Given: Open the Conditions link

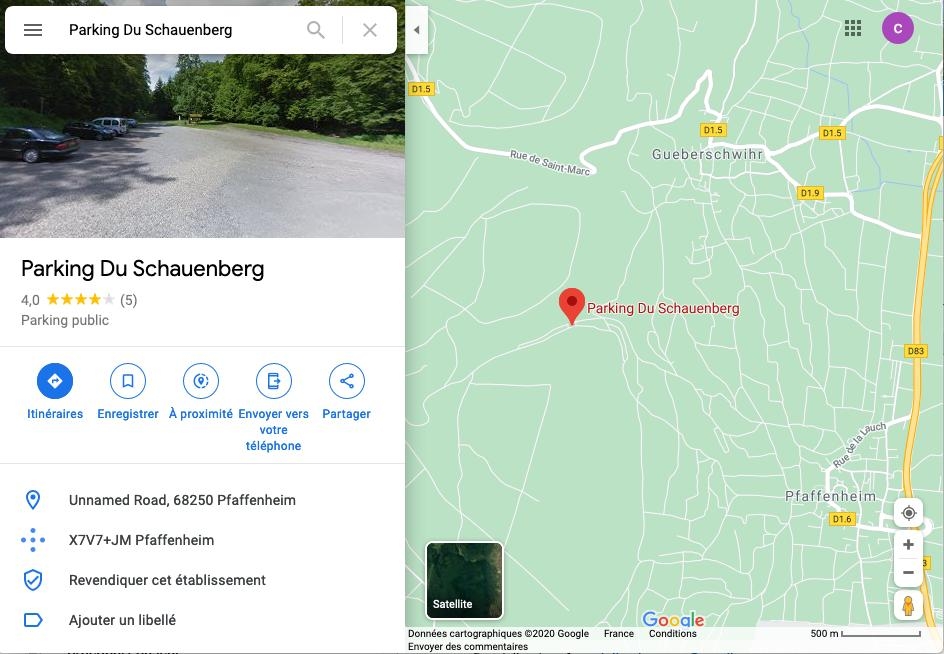Looking at the screenshot, I should 672,634.
